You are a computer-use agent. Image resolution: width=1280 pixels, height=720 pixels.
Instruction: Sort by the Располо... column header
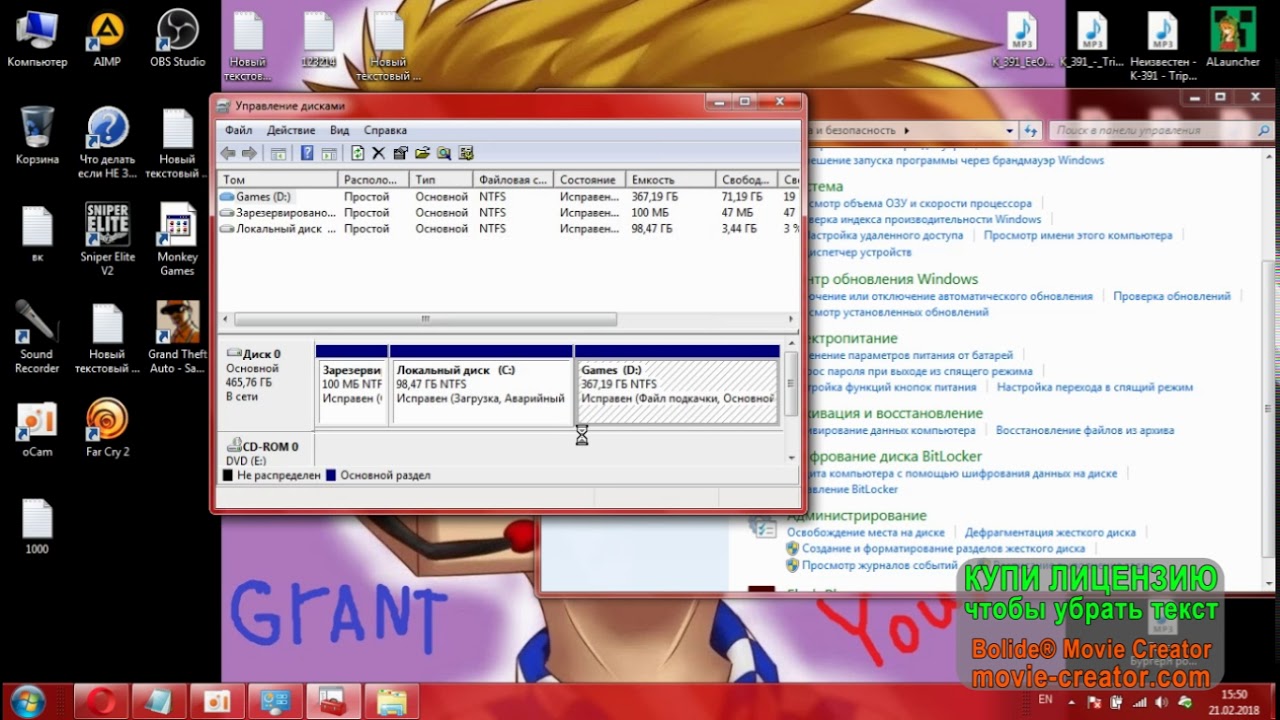(x=373, y=180)
